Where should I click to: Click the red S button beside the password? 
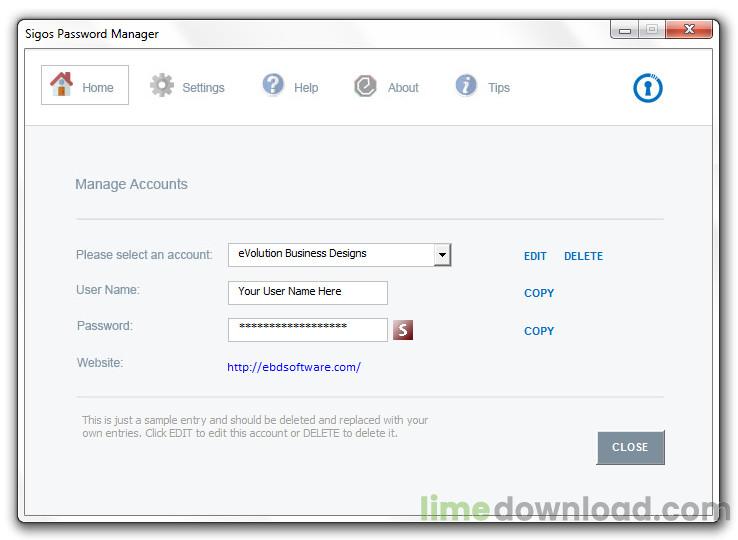coord(403,330)
